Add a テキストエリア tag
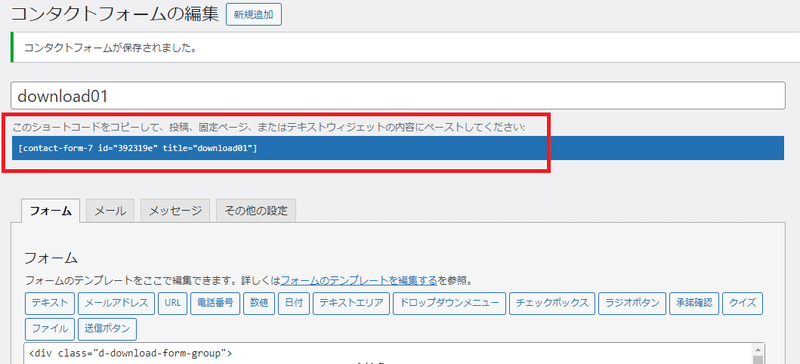 (351, 303)
